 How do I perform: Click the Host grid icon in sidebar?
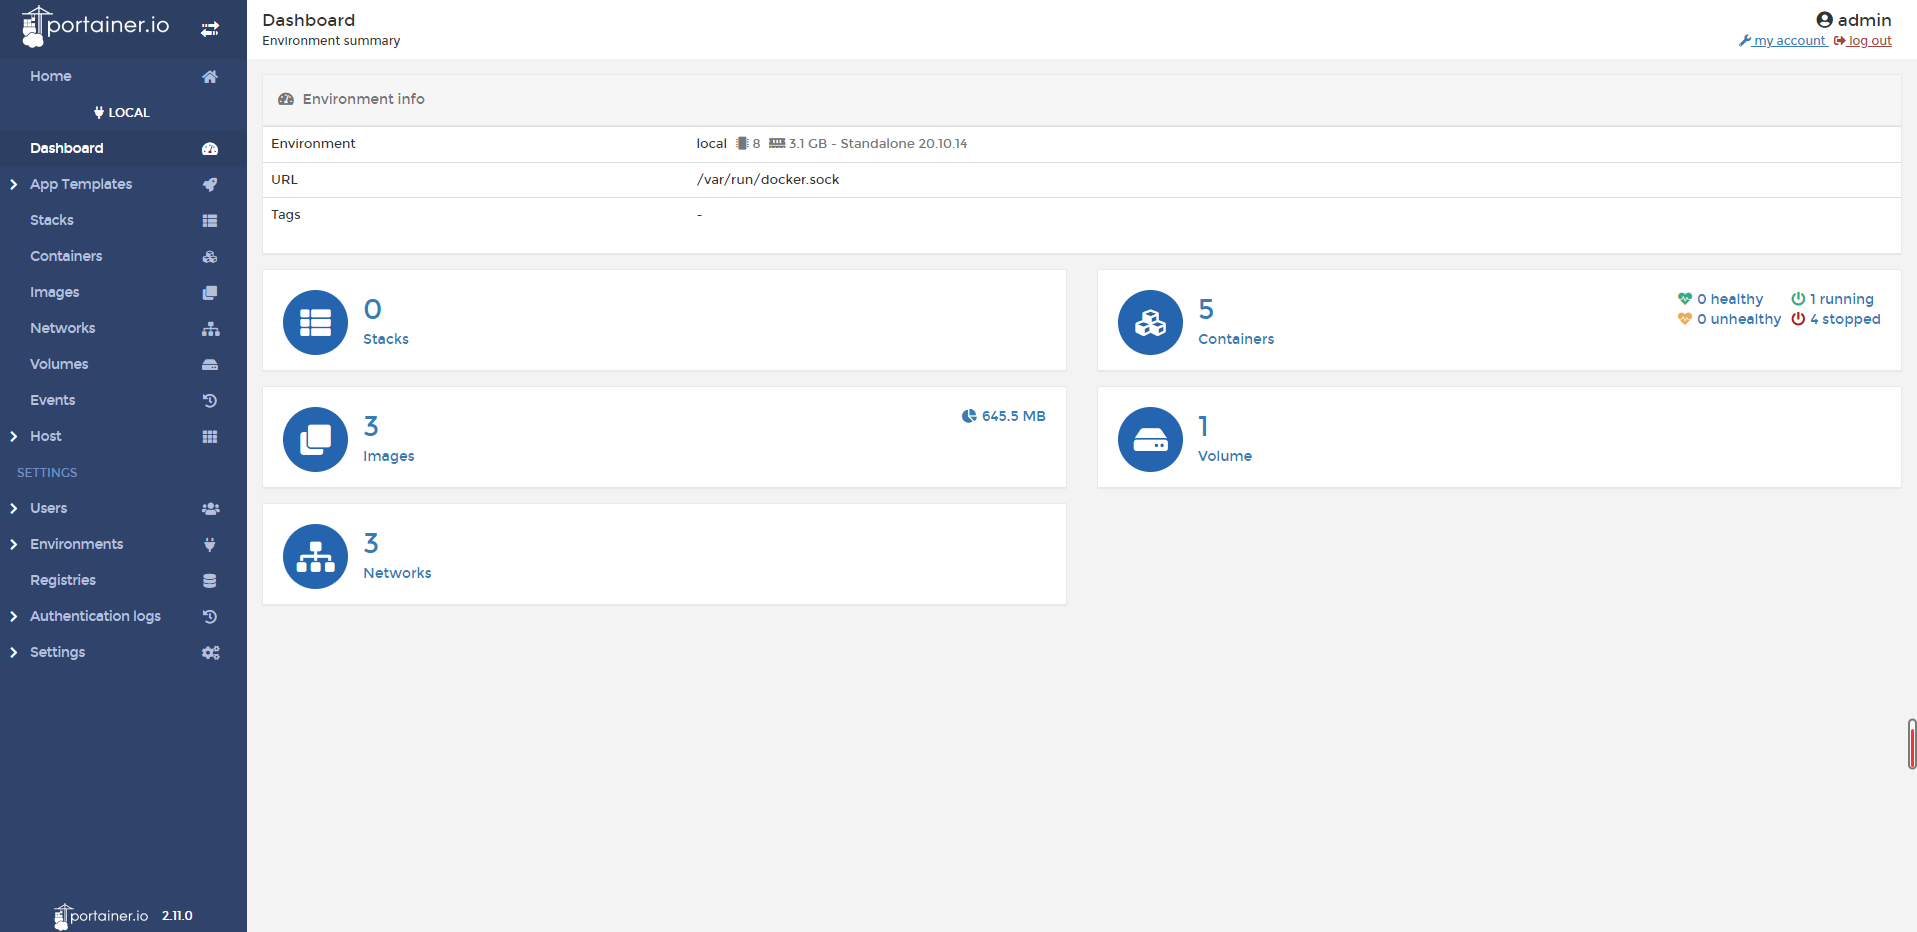210,437
